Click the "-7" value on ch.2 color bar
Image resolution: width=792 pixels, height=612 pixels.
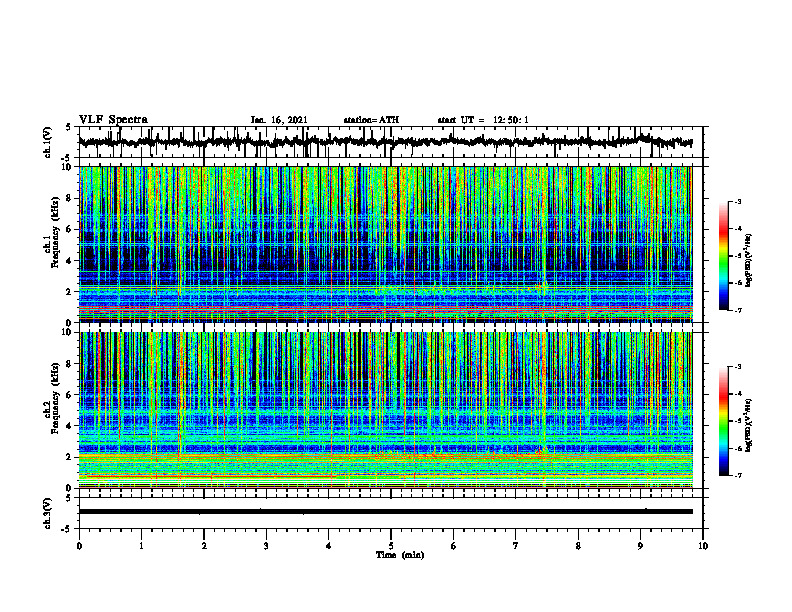click(x=737, y=475)
